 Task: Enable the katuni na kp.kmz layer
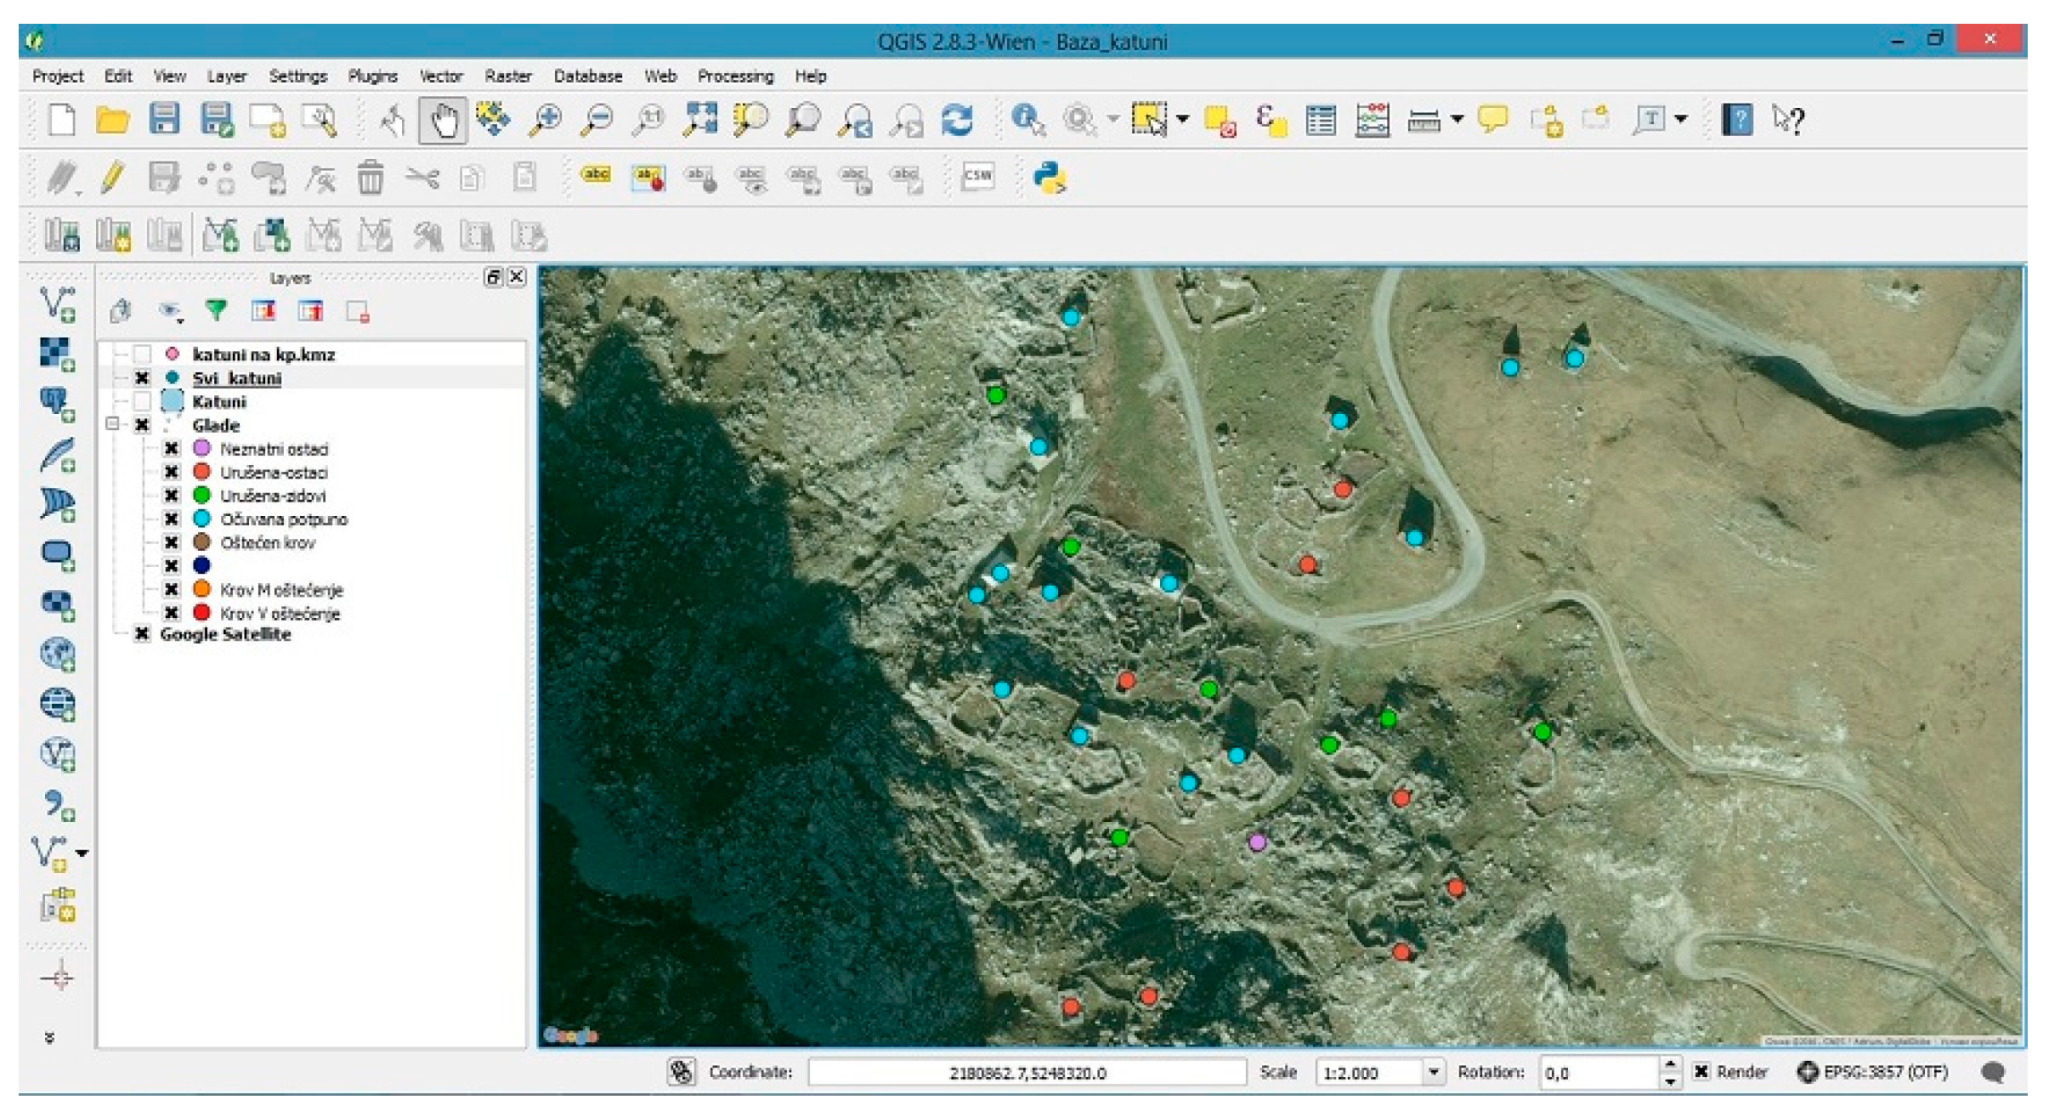(142, 354)
